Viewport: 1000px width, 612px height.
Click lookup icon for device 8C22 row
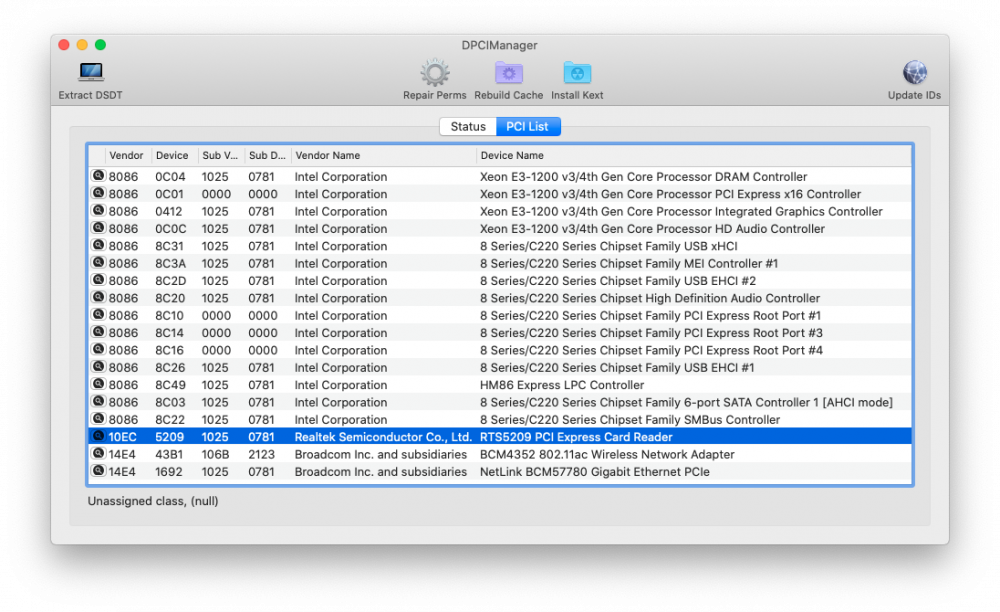pyautogui.click(x=98, y=419)
